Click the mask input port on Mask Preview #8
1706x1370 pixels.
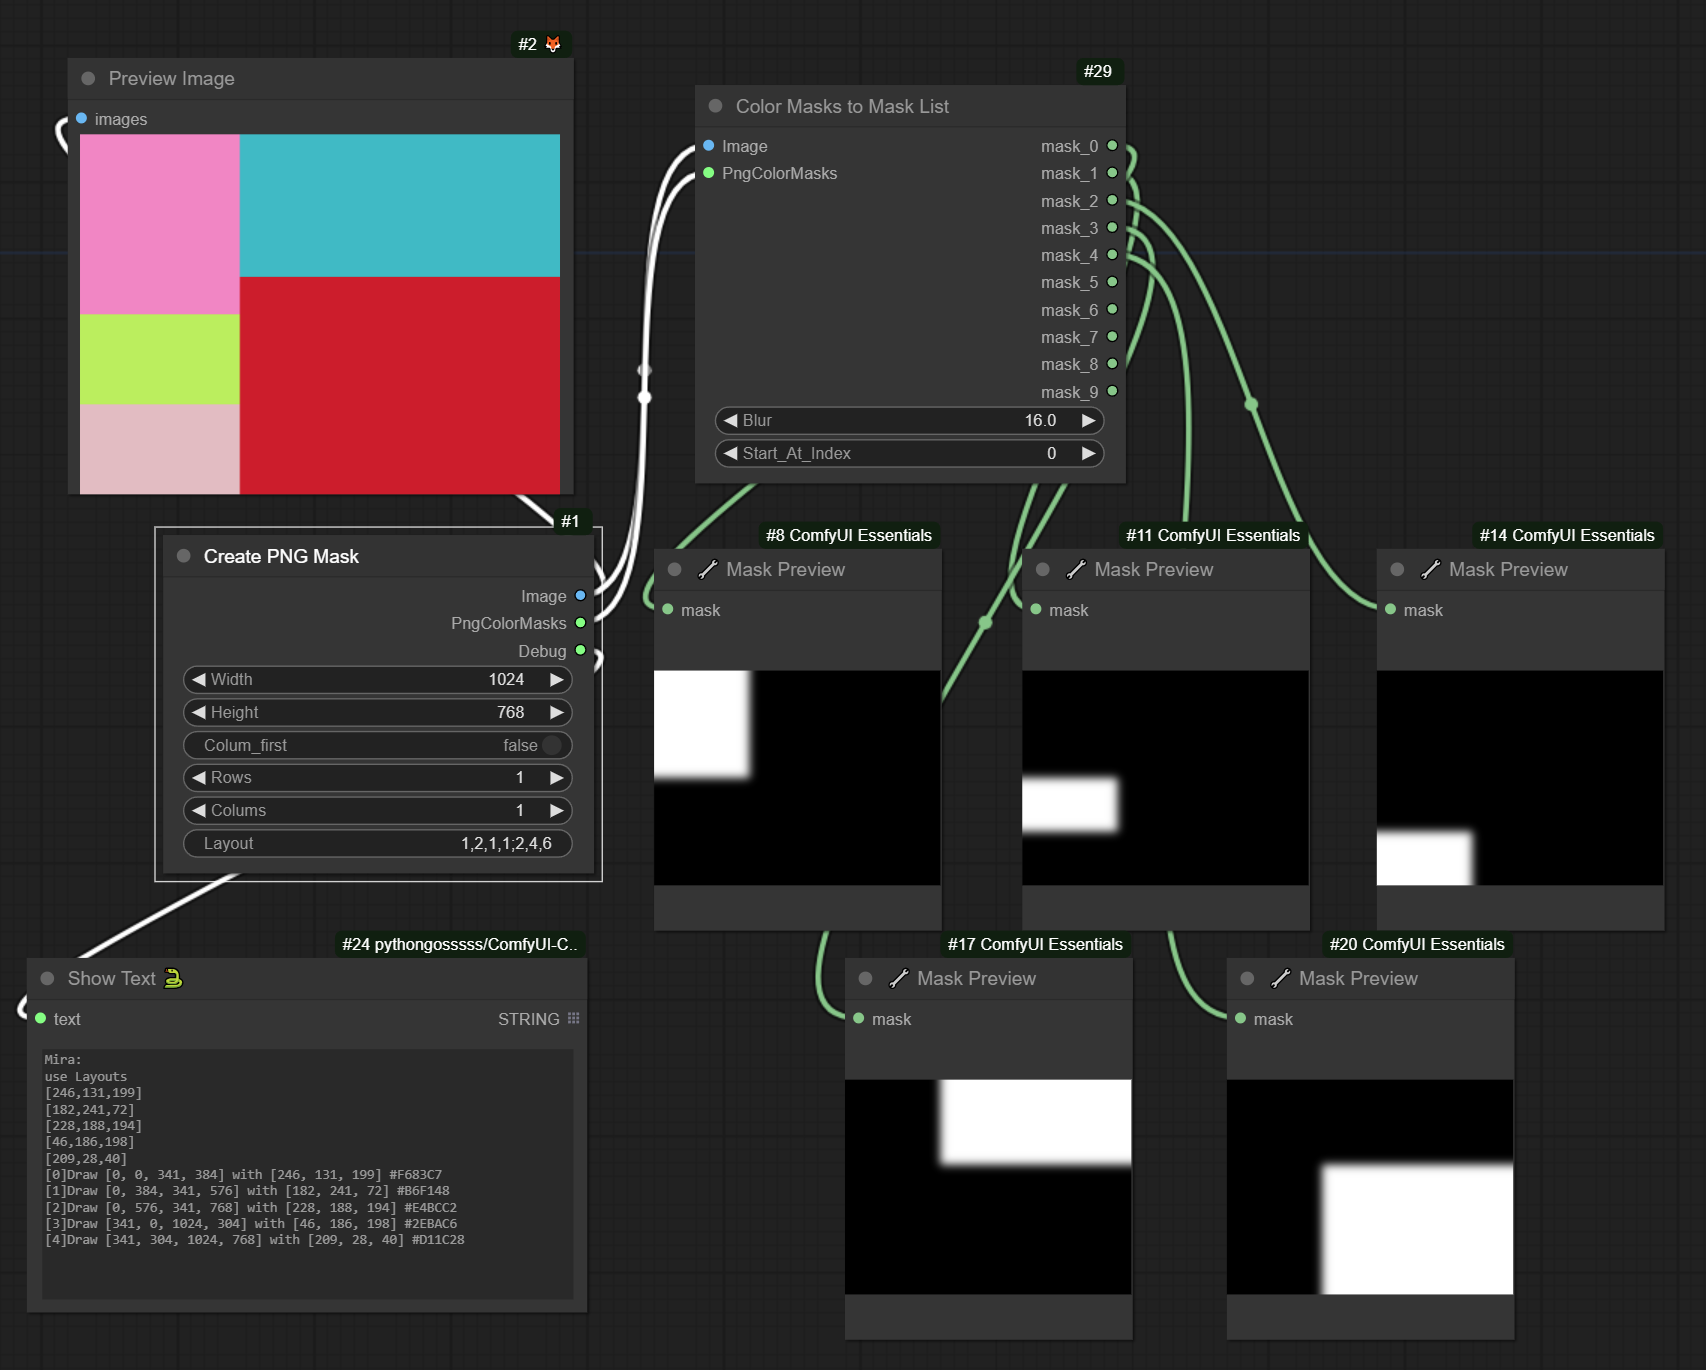(x=668, y=609)
